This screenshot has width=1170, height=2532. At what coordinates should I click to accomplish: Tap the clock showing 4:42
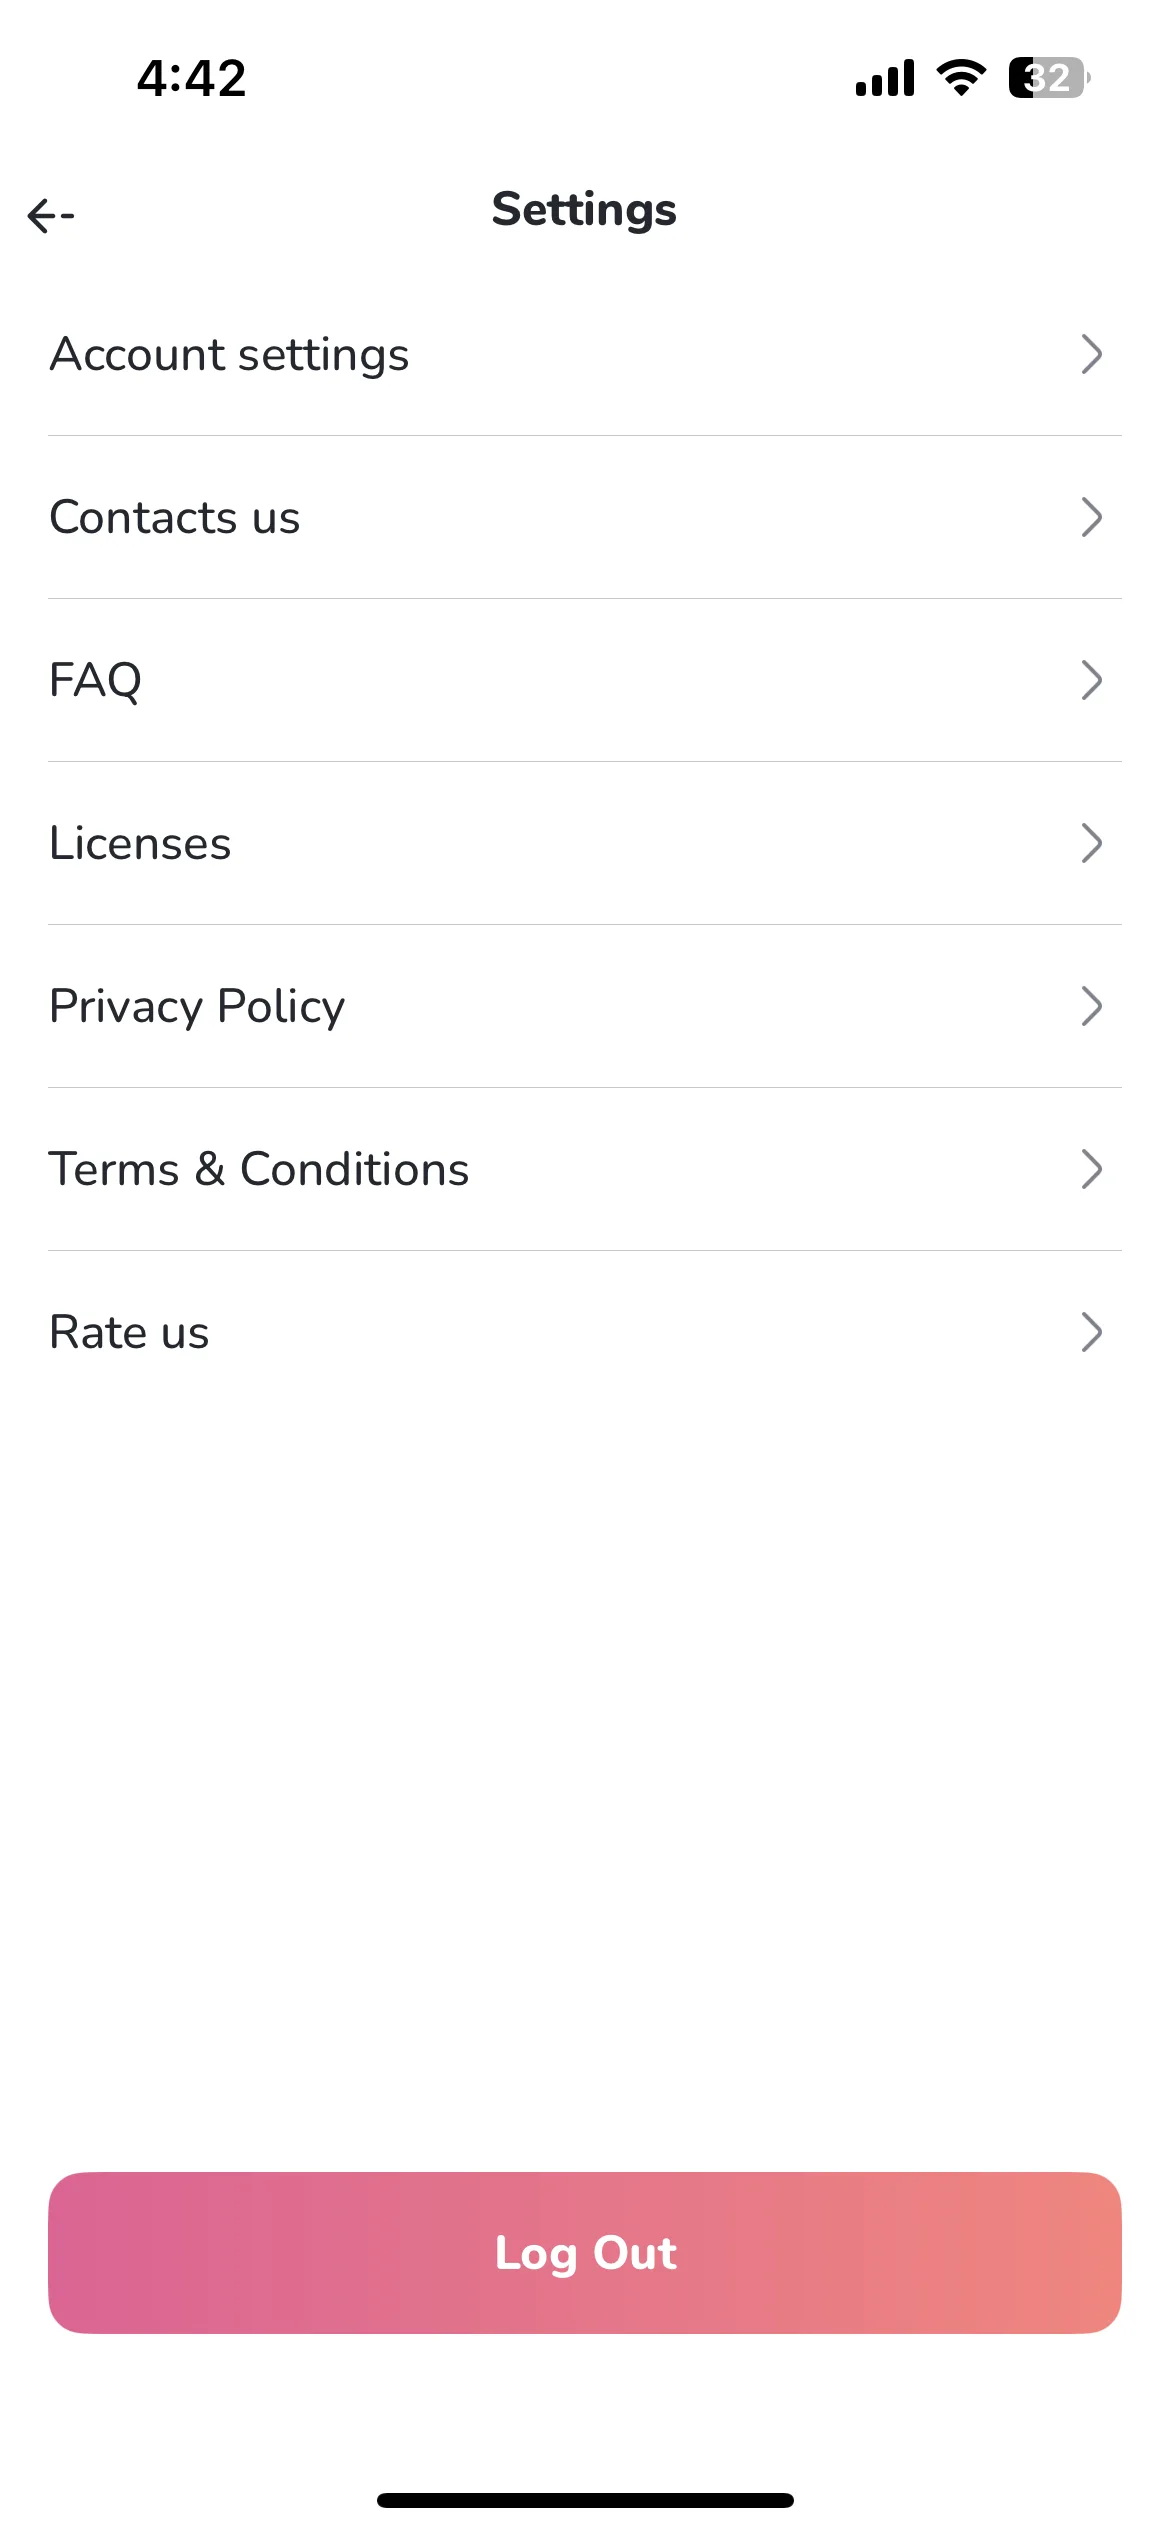coord(191,78)
